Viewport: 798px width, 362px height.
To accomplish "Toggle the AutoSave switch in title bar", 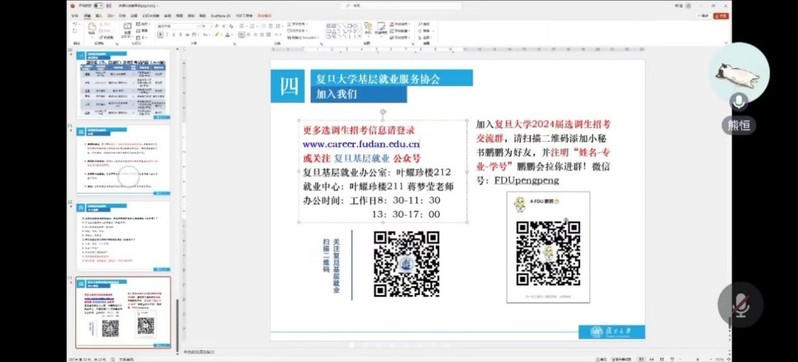I will point(99,6).
